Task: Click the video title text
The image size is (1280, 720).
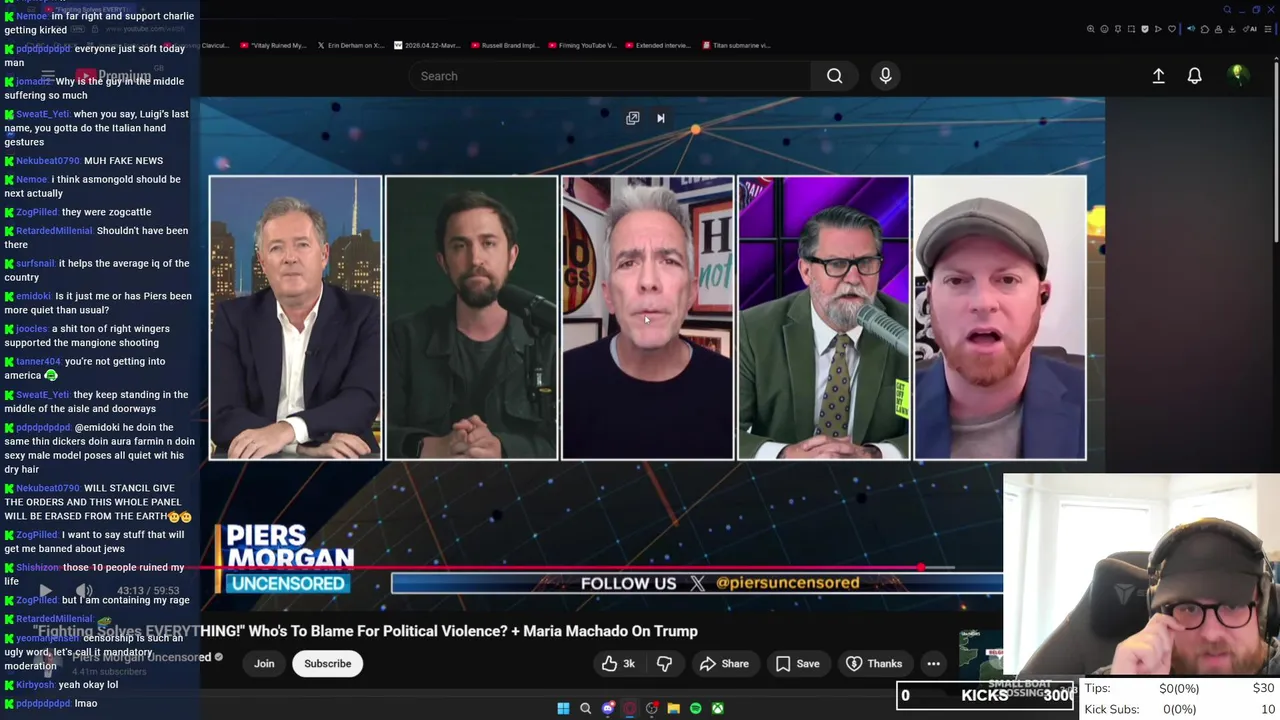Action: coord(367,631)
